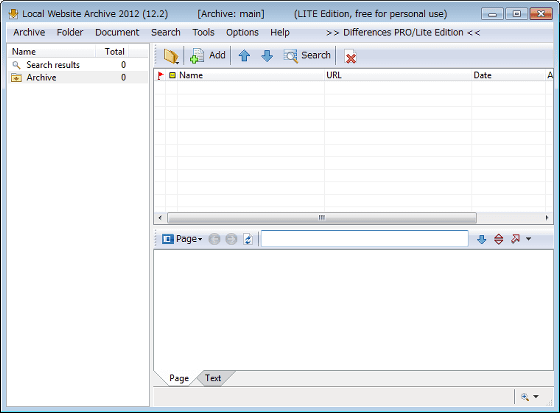Click the Archive folder icon in tree

[x=16, y=78]
